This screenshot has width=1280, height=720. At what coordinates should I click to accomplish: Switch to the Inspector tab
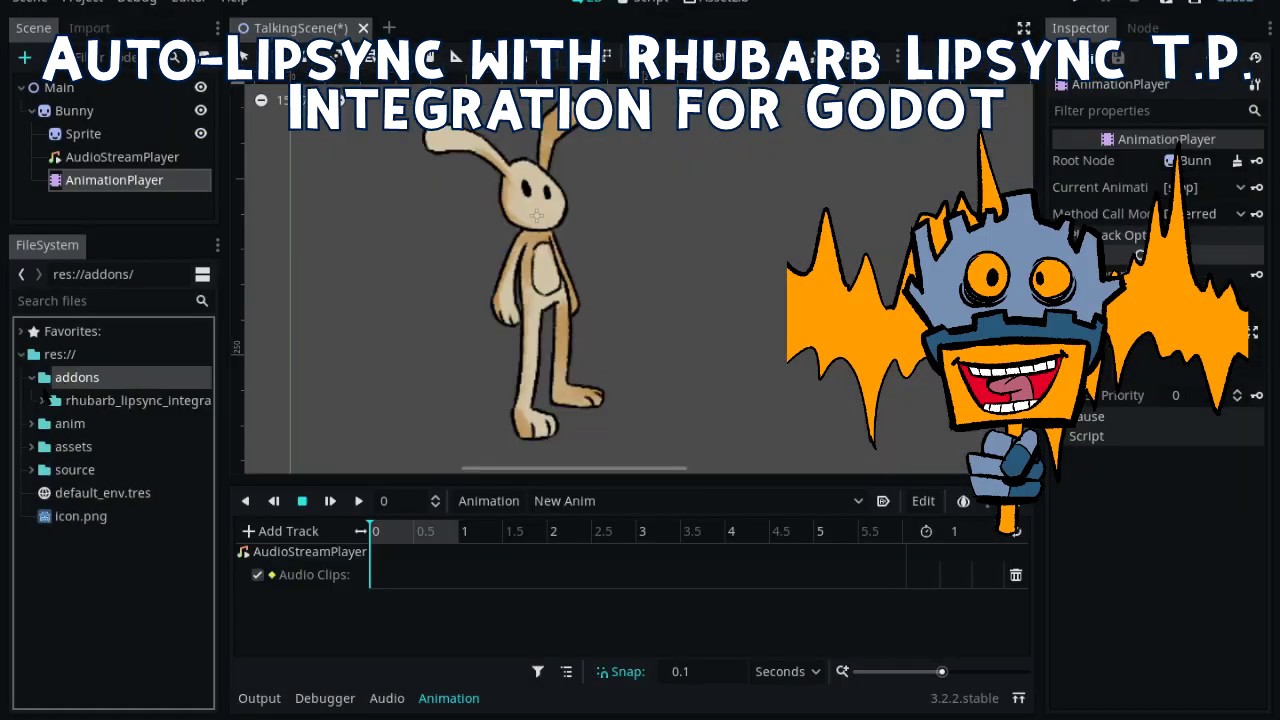click(1080, 28)
